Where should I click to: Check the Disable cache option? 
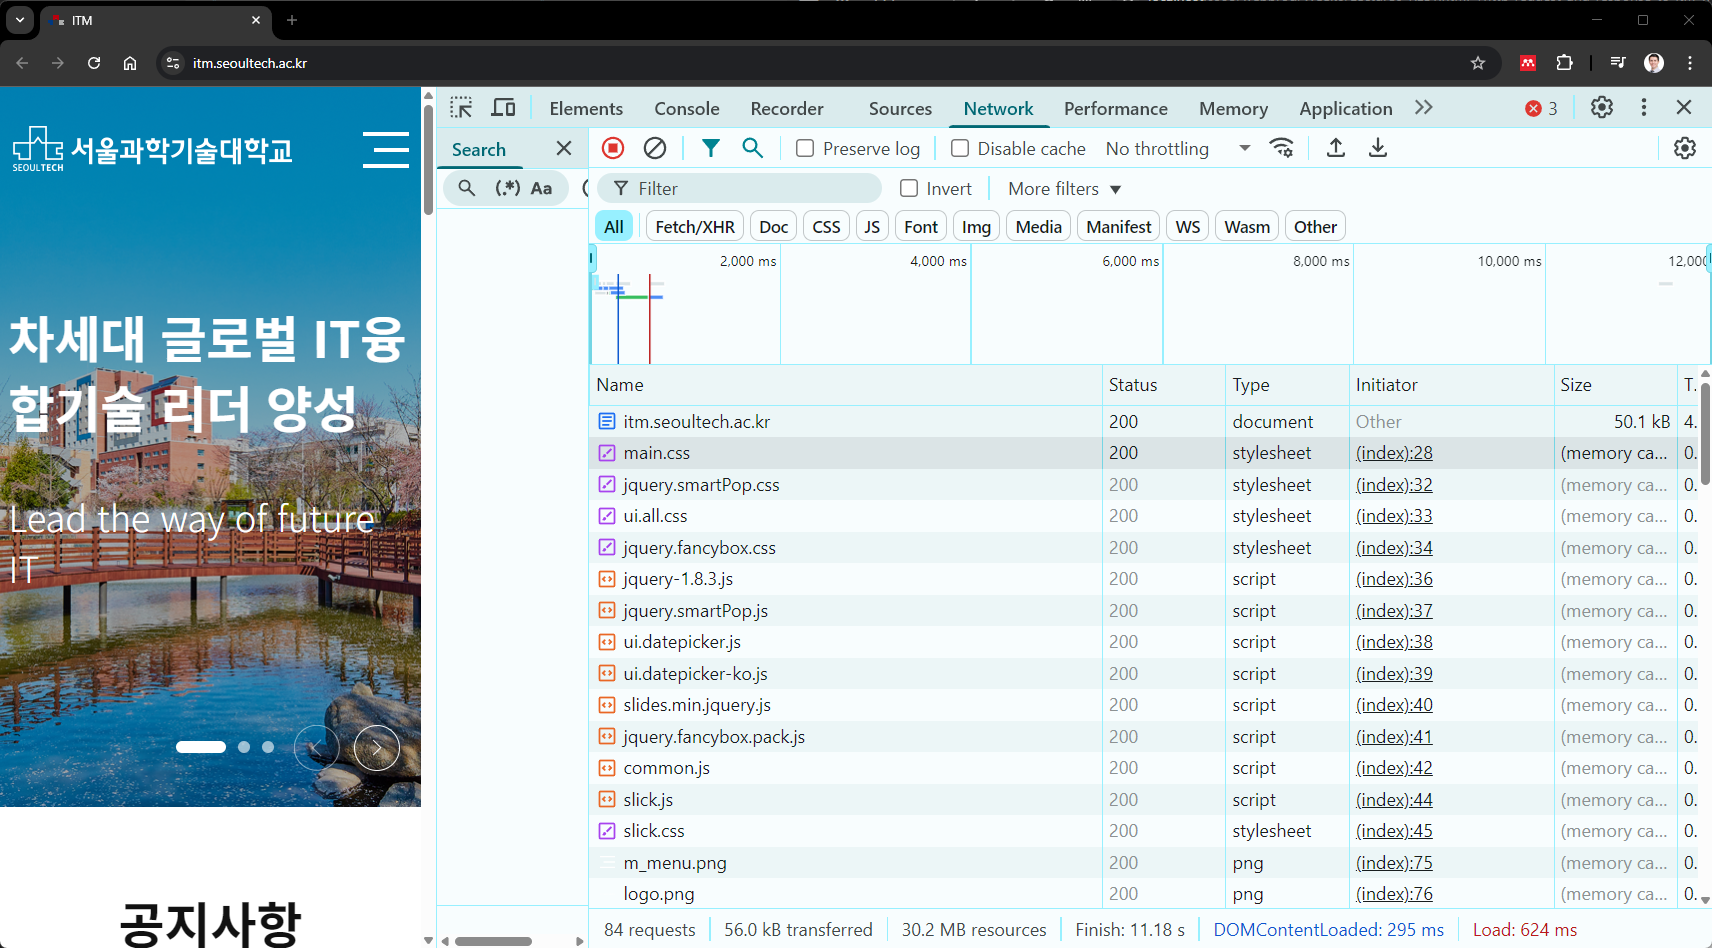(x=960, y=148)
